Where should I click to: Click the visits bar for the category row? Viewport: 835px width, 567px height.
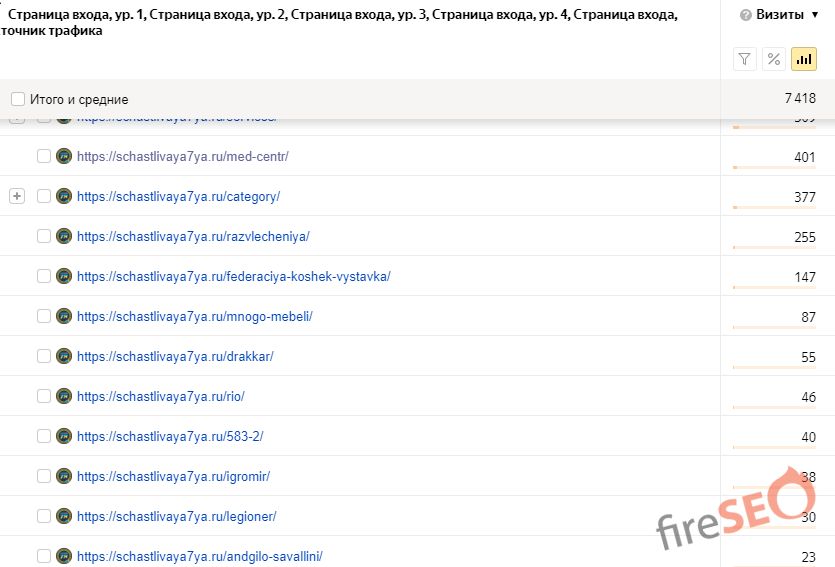coord(775,207)
